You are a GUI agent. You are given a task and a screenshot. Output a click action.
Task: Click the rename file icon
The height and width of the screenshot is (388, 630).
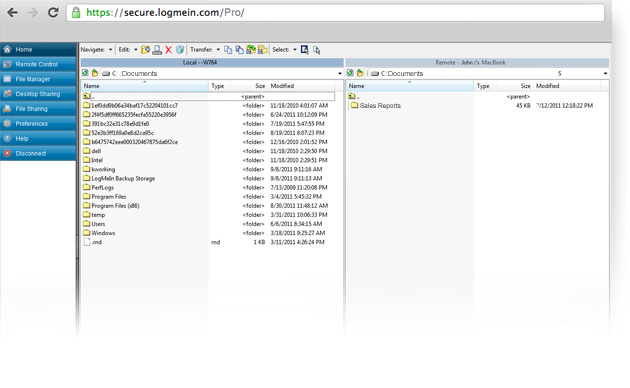coord(157,49)
